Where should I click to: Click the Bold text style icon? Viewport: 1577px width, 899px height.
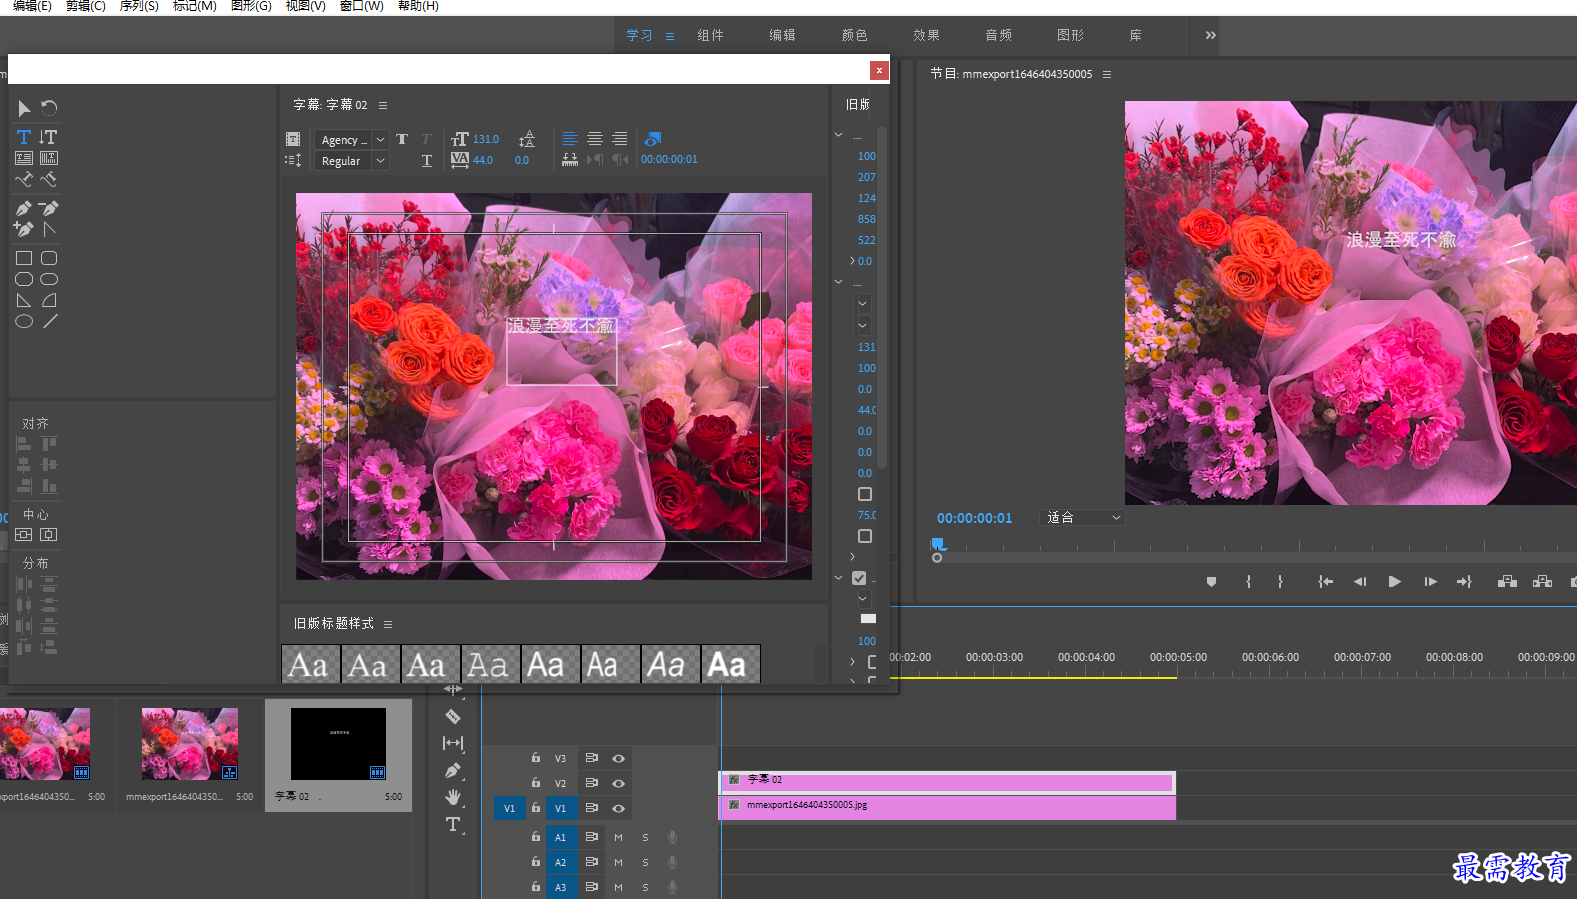[x=402, y=139]
